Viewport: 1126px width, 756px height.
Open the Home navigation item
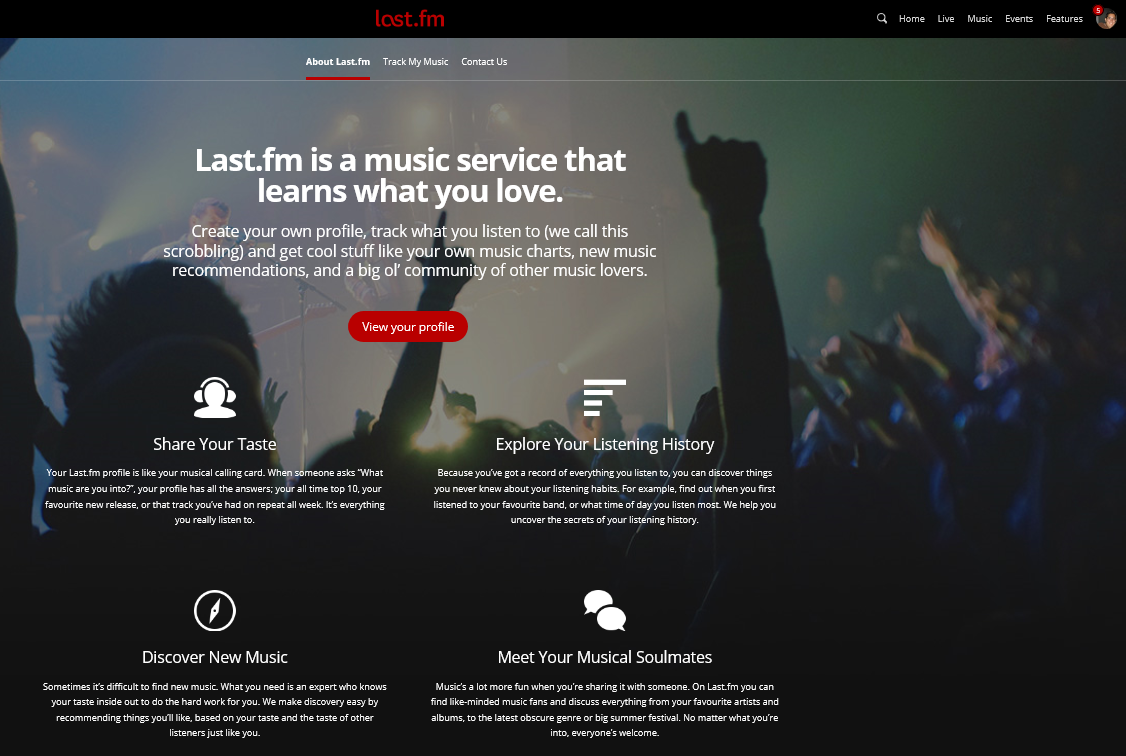pos(911,19)
